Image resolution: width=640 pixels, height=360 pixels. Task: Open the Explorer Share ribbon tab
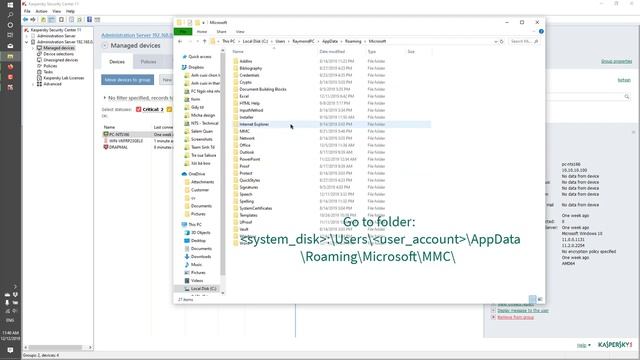(221, 31)
